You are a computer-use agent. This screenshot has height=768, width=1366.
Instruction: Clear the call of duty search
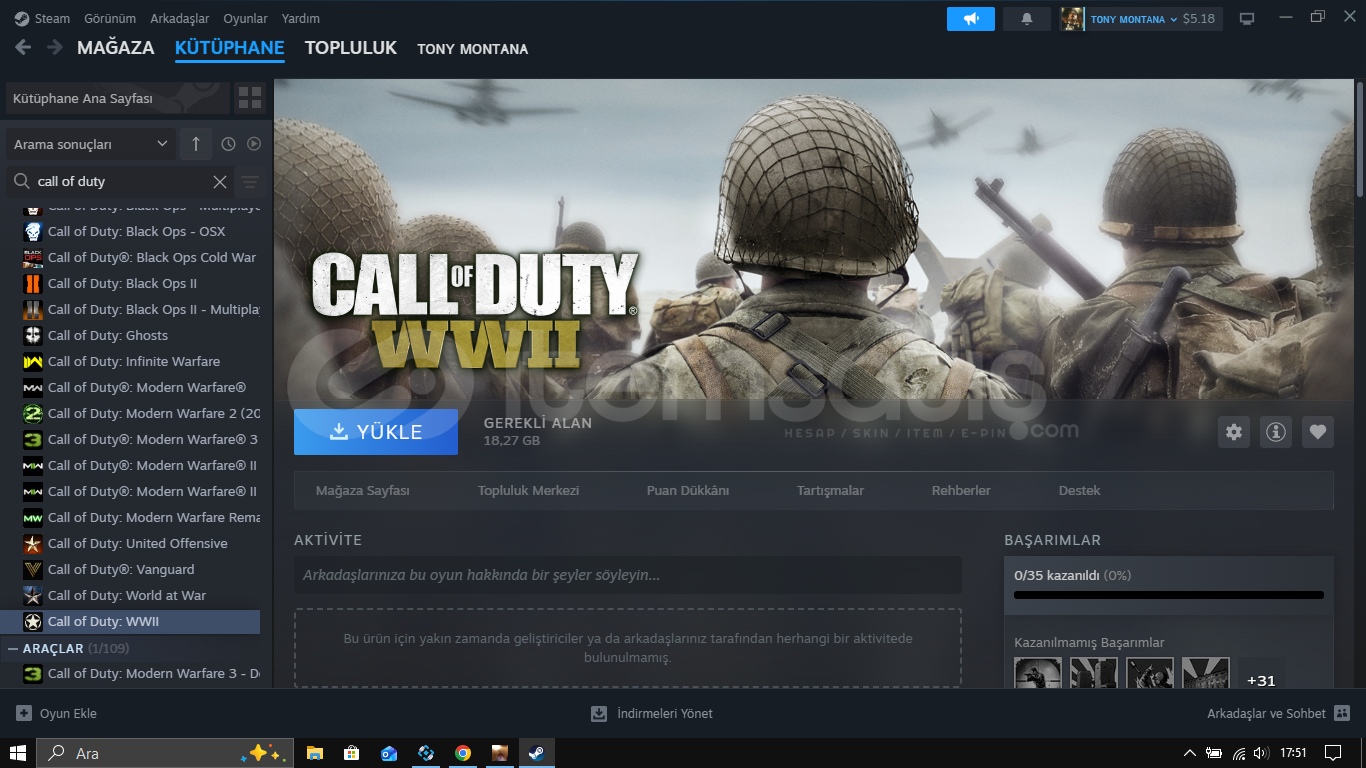[x=220, y=181]
